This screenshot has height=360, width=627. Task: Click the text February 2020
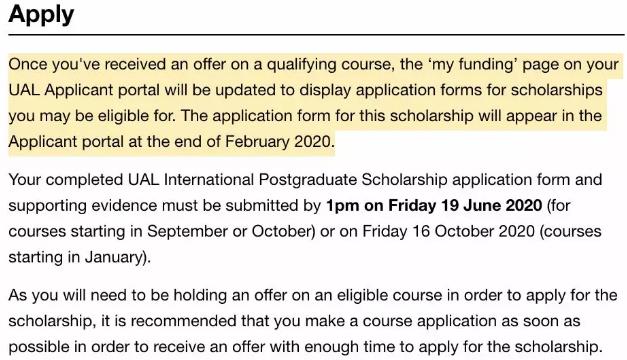(278, 142)
